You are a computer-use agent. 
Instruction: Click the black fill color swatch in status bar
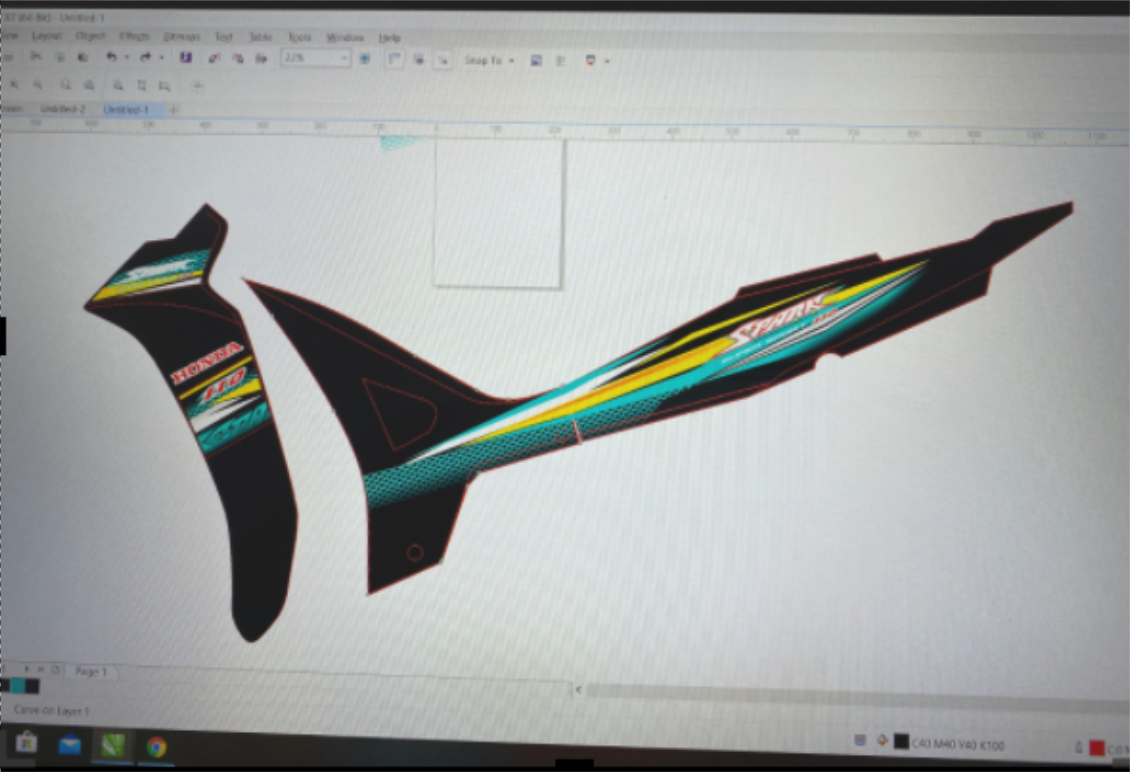coord(901,741)
